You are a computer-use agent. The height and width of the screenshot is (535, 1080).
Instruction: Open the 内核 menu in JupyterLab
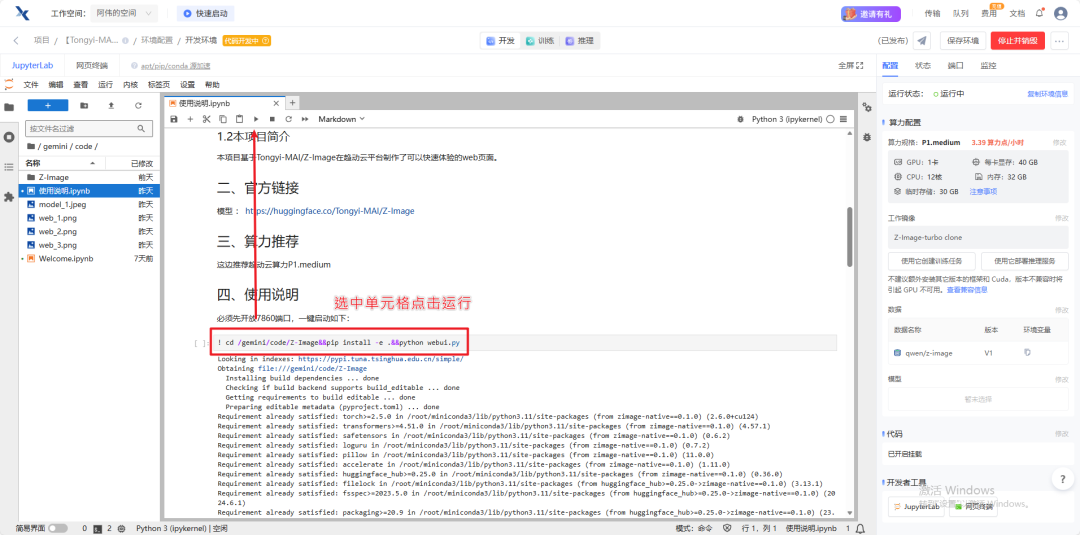click(130, 85)
